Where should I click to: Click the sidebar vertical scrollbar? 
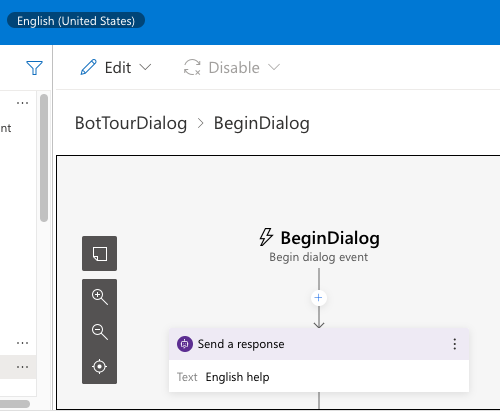tap(44, 158)
